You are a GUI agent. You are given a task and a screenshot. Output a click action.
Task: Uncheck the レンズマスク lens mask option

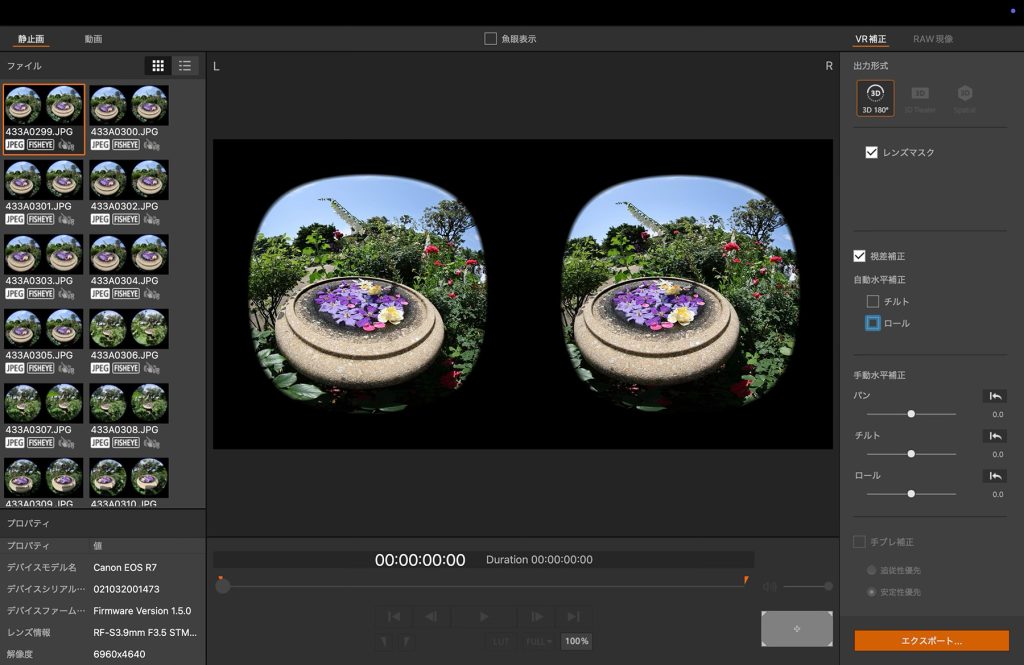pos(872,152)
